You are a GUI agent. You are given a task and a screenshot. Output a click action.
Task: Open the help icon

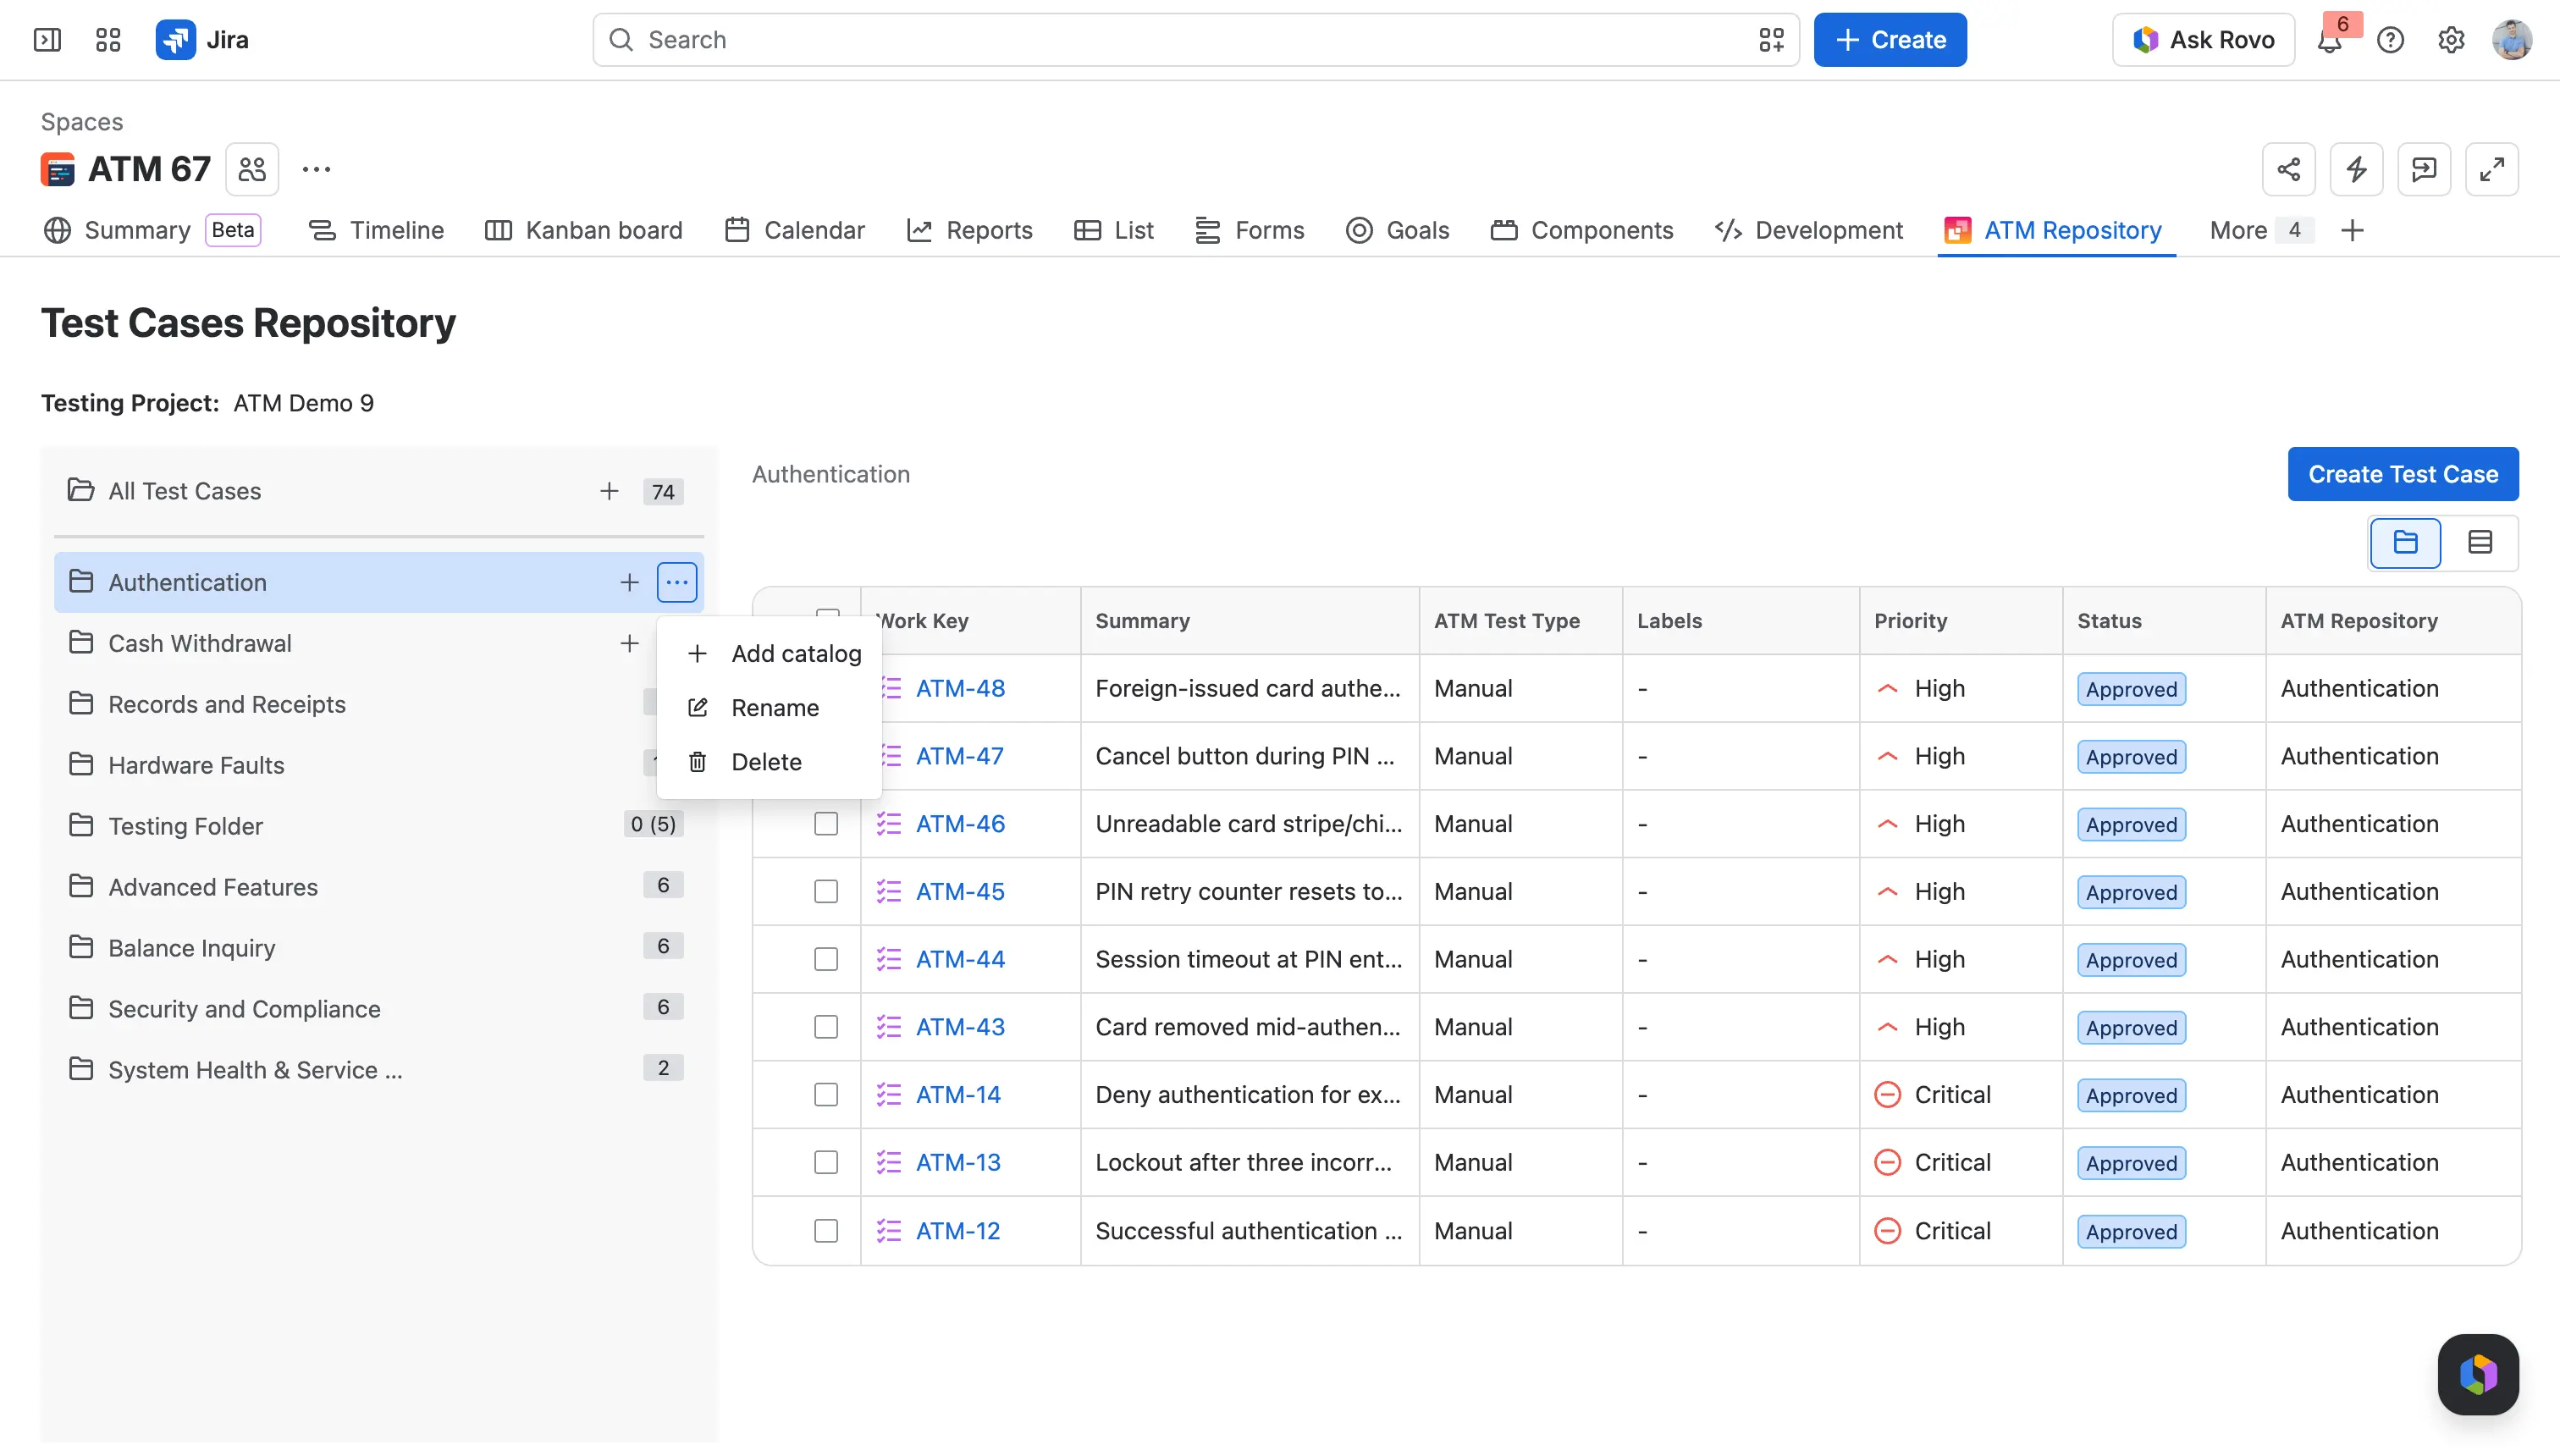[x=2390, y=40]
